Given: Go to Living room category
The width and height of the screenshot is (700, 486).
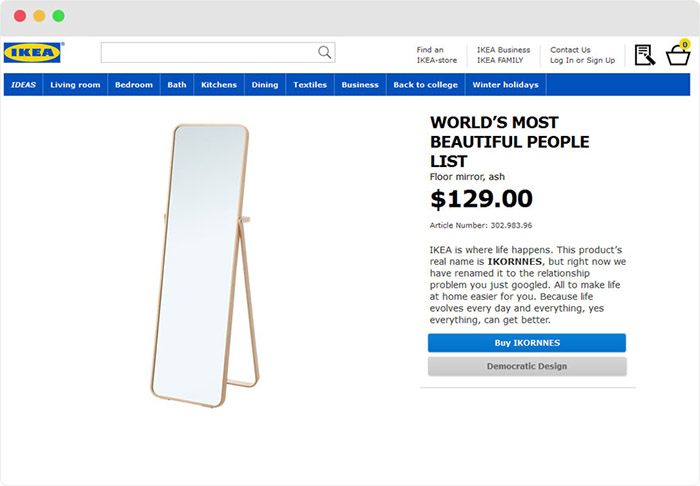Looking at the screenshot, I should tap(75, 85).
